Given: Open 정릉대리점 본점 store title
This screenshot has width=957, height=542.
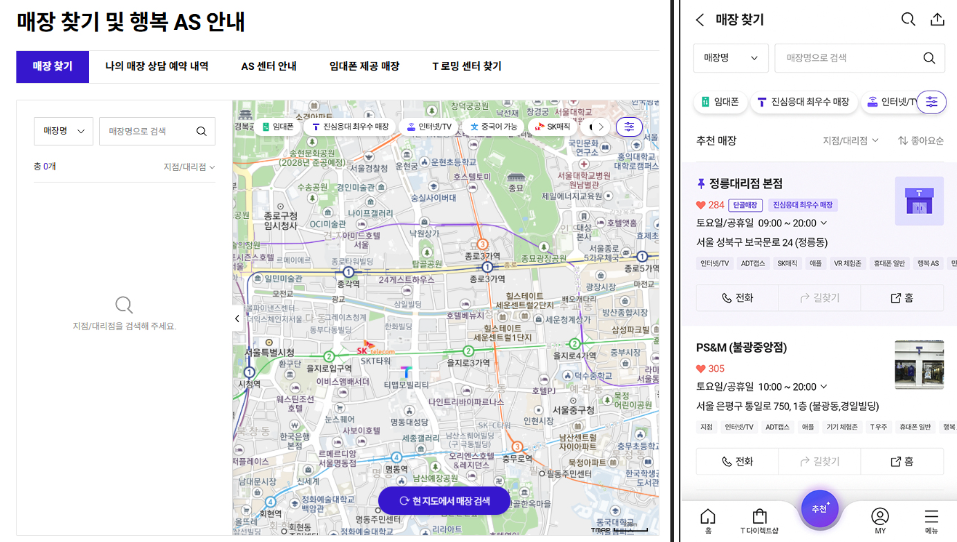Looking at the screenshot, I should click(x=745, y=183).
